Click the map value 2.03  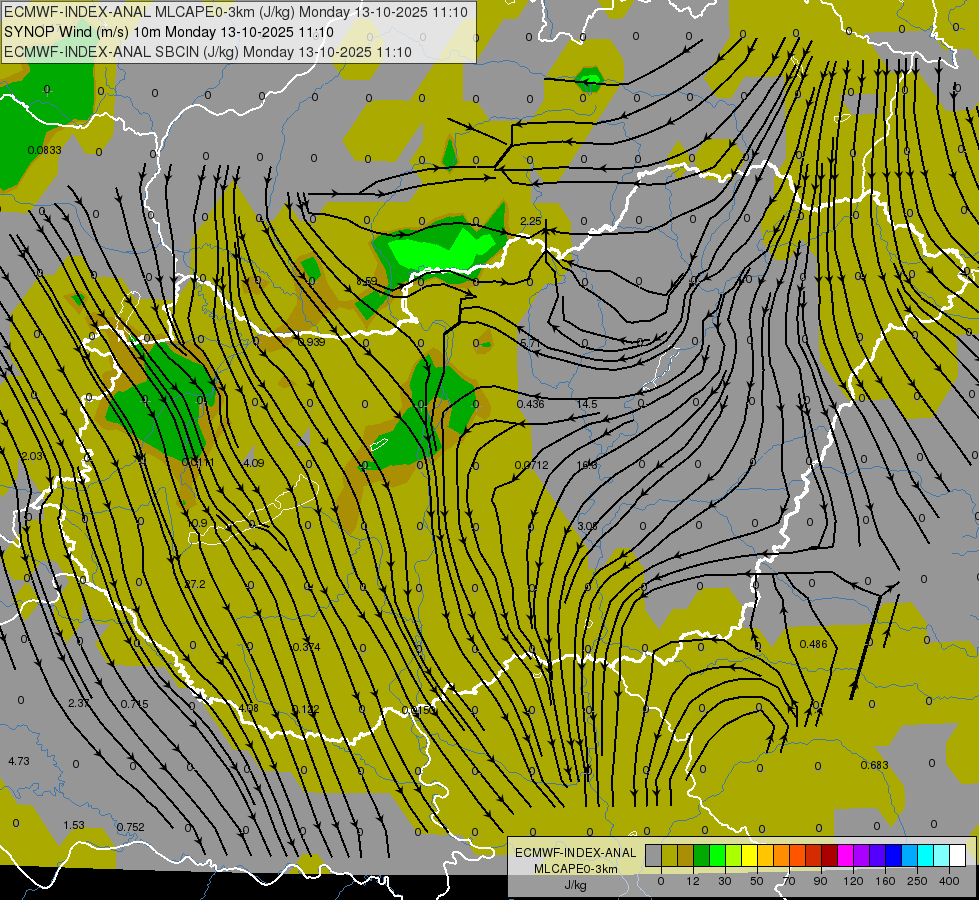32,456
